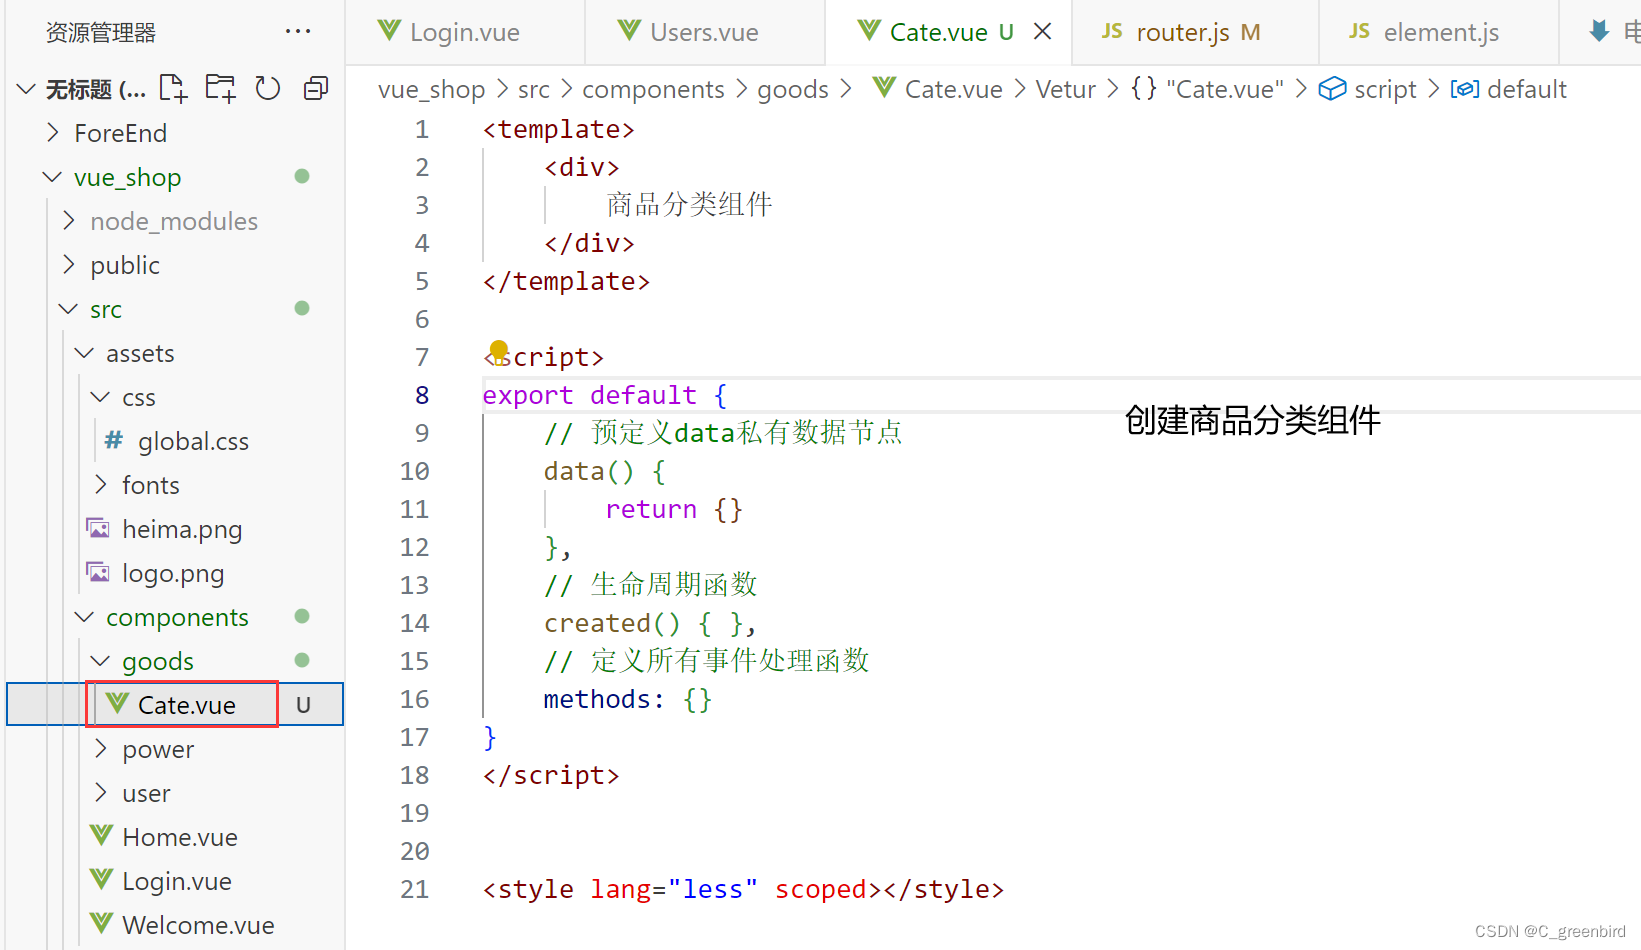The height and width of the screenshot is (950, 1641).
Task: Click the 'methods: {}' code line
Action: point(627,699)
